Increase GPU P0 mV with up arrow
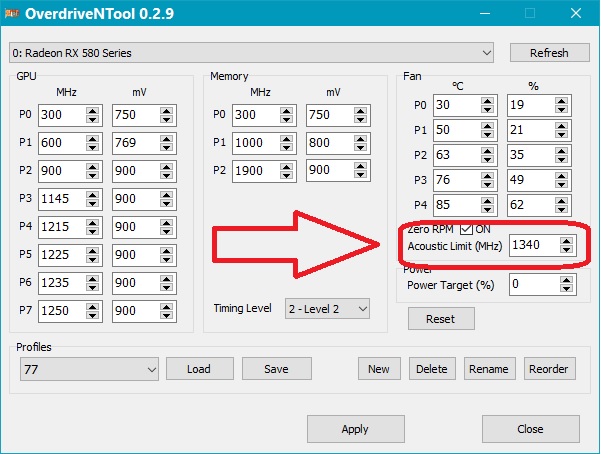Image resolution: width=601 pixels, height=454 pixels. click(166, 111)
